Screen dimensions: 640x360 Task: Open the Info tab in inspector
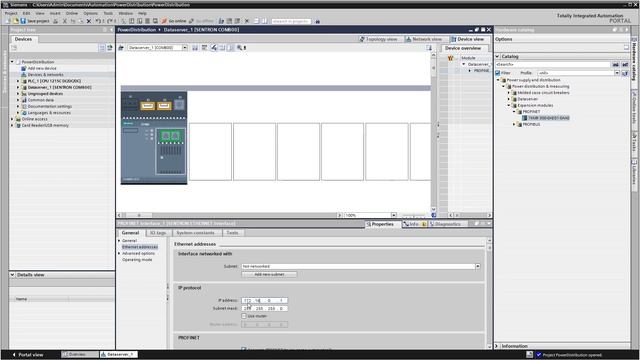415,224
